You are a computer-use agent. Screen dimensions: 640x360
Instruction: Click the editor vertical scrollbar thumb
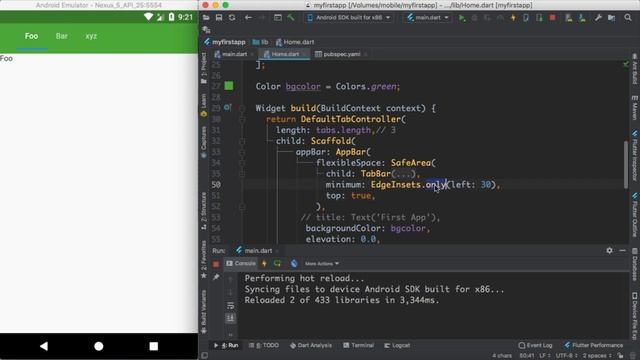coord(626,164)
